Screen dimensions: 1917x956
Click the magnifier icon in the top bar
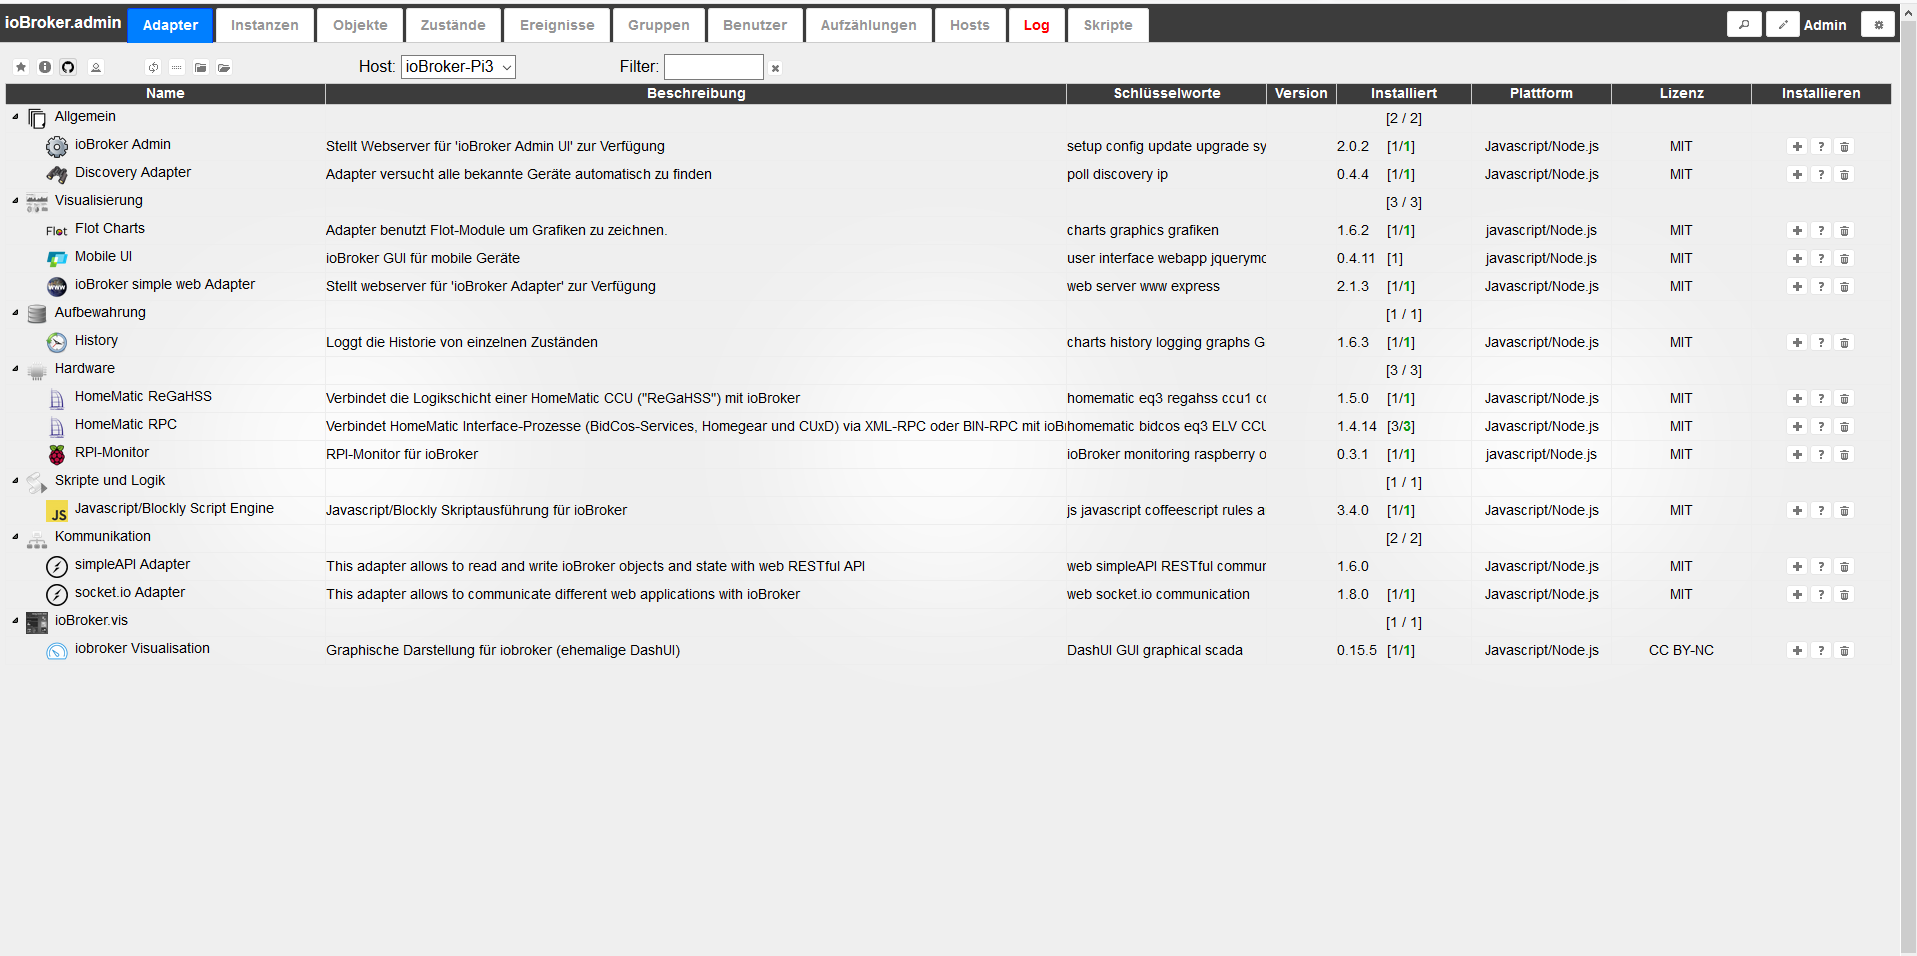click(1744, 25)
